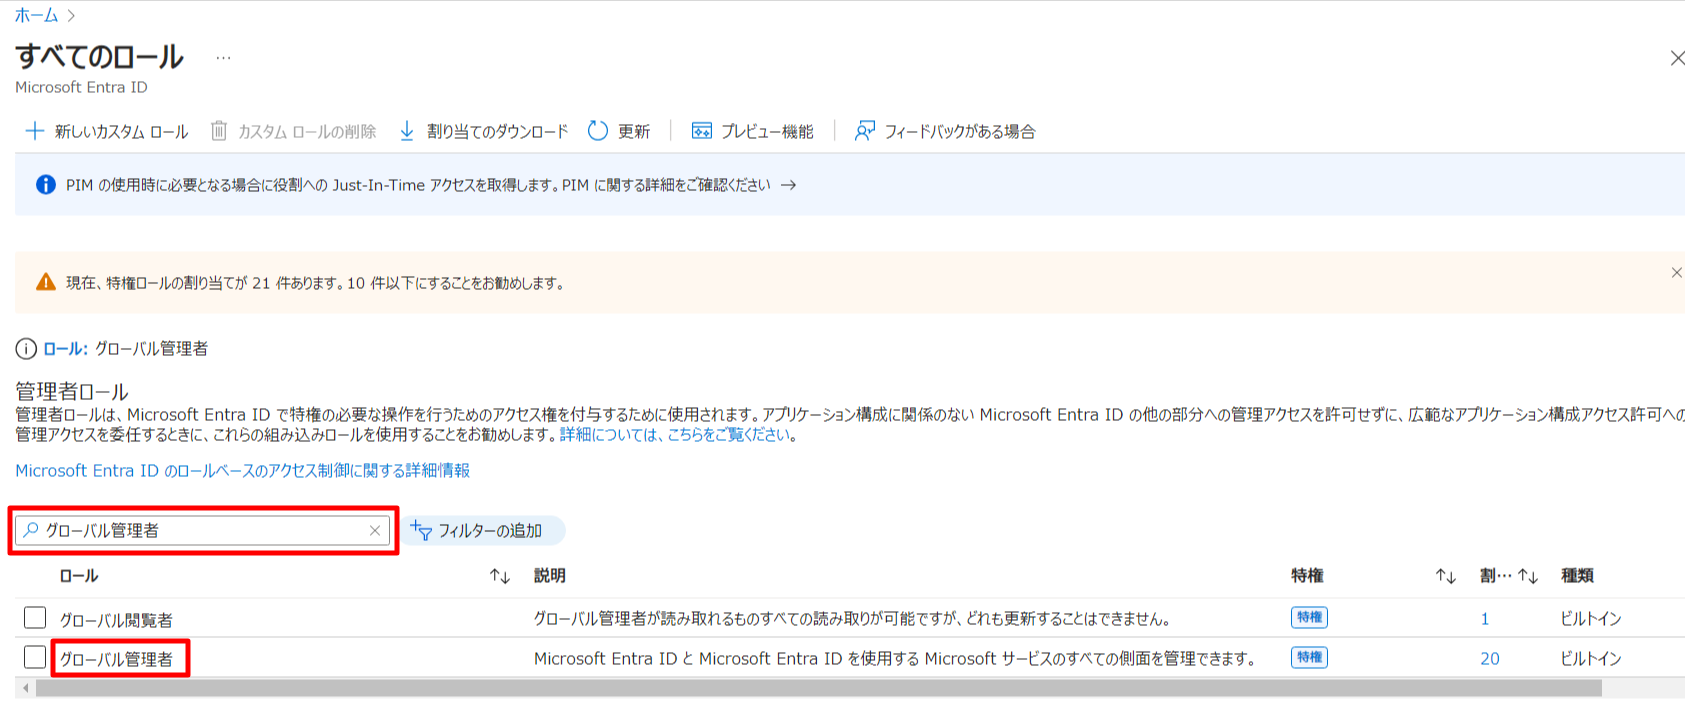
Task: Click the Microsoft Entra ID subtitle
Action: pos(81,87)
